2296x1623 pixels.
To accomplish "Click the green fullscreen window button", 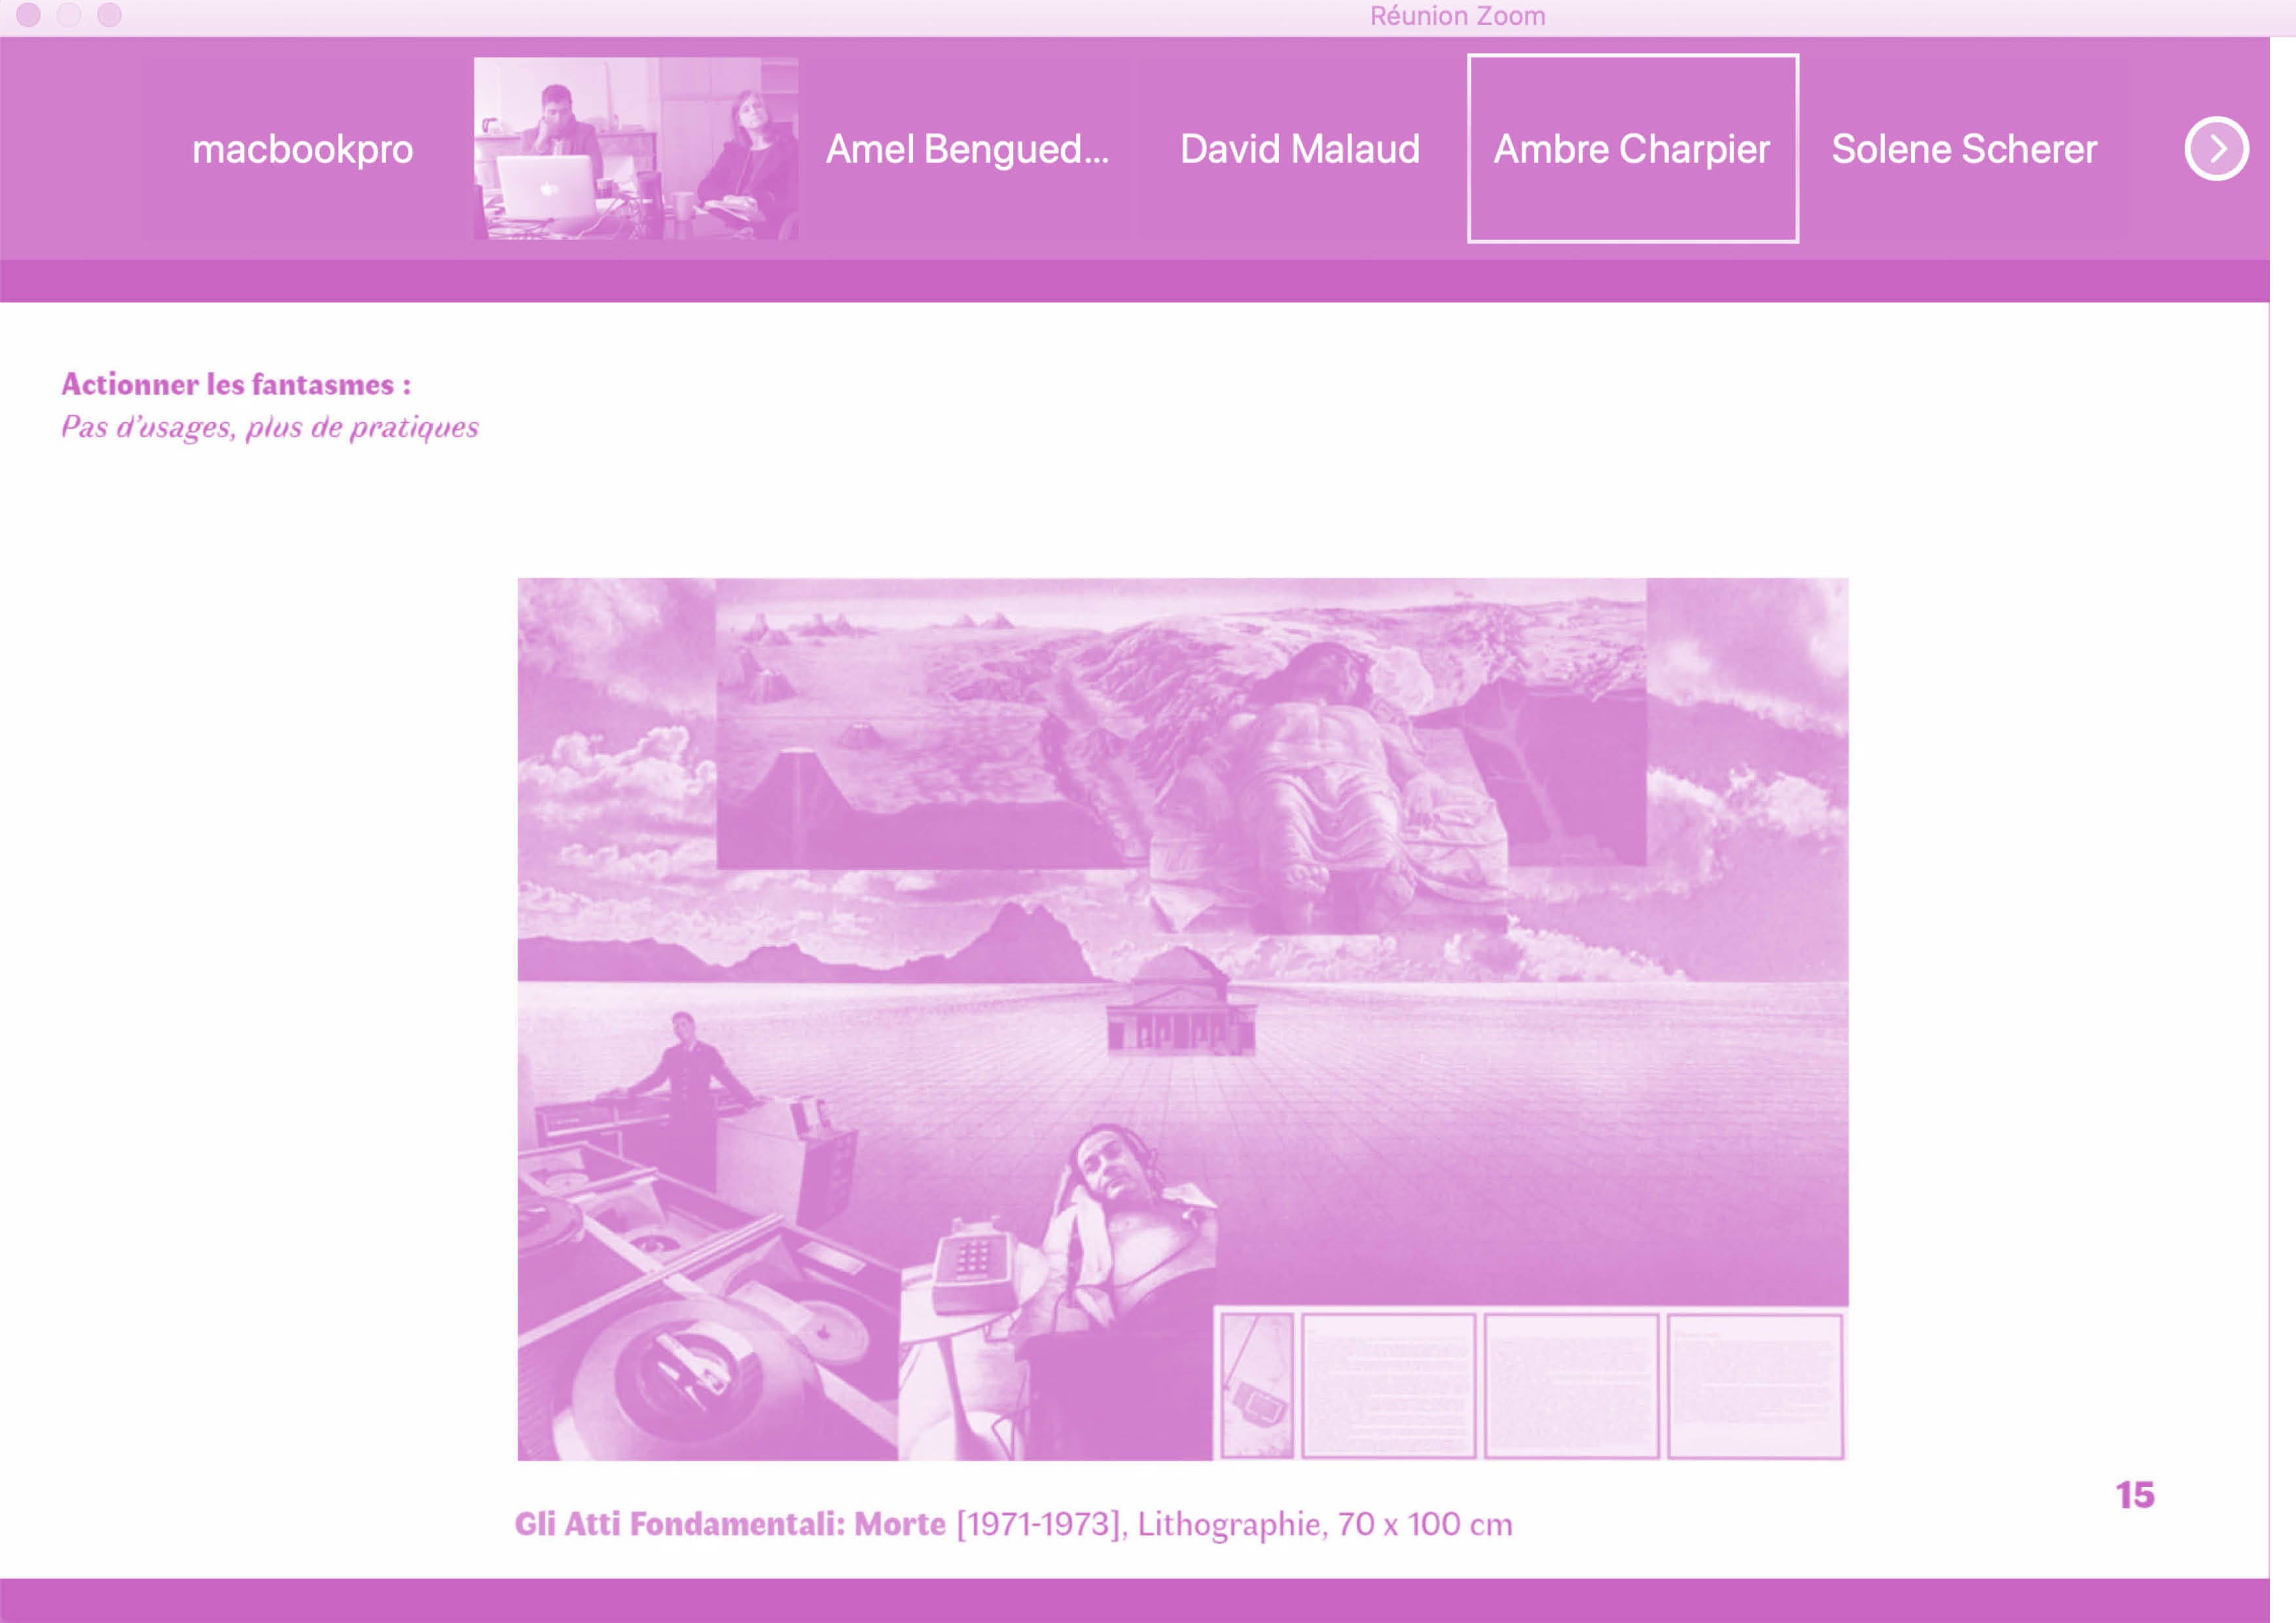I will (x=109, y=15).
